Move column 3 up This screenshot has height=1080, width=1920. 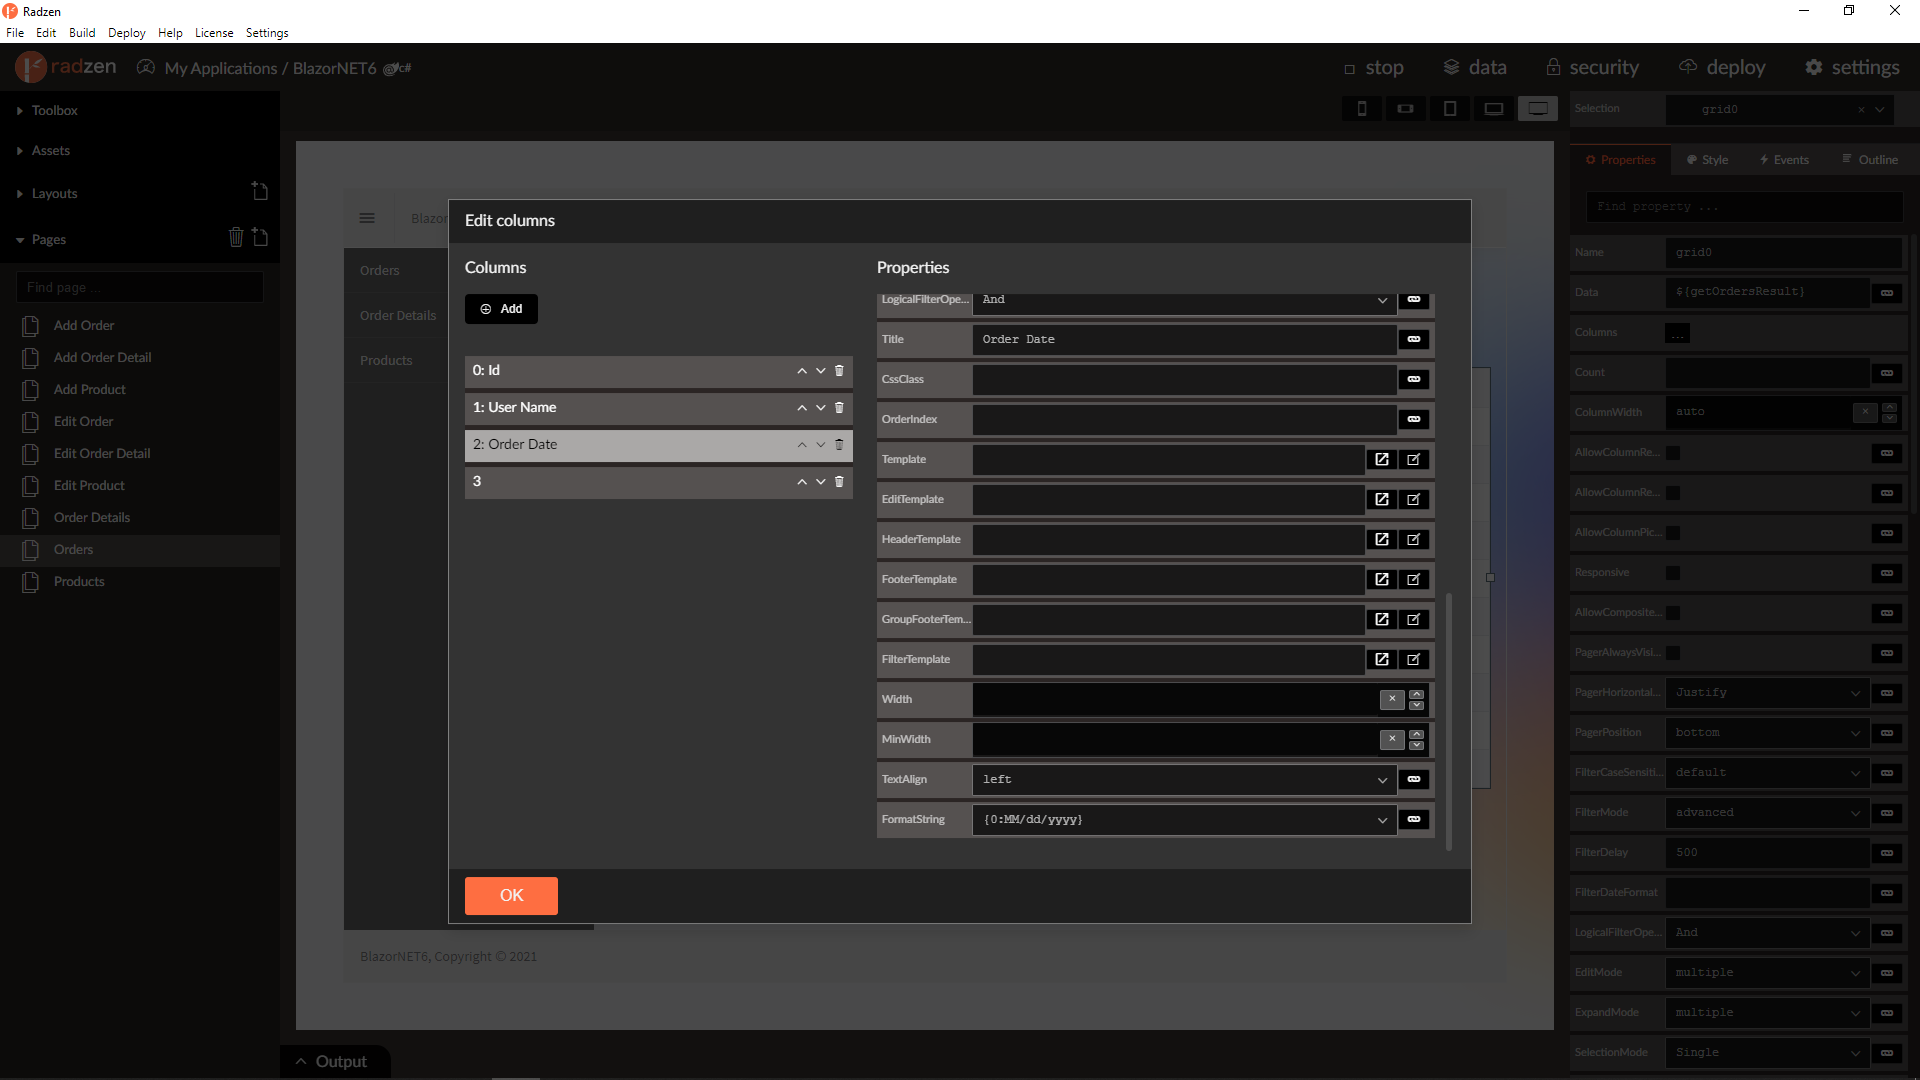[x=802, y=482]
